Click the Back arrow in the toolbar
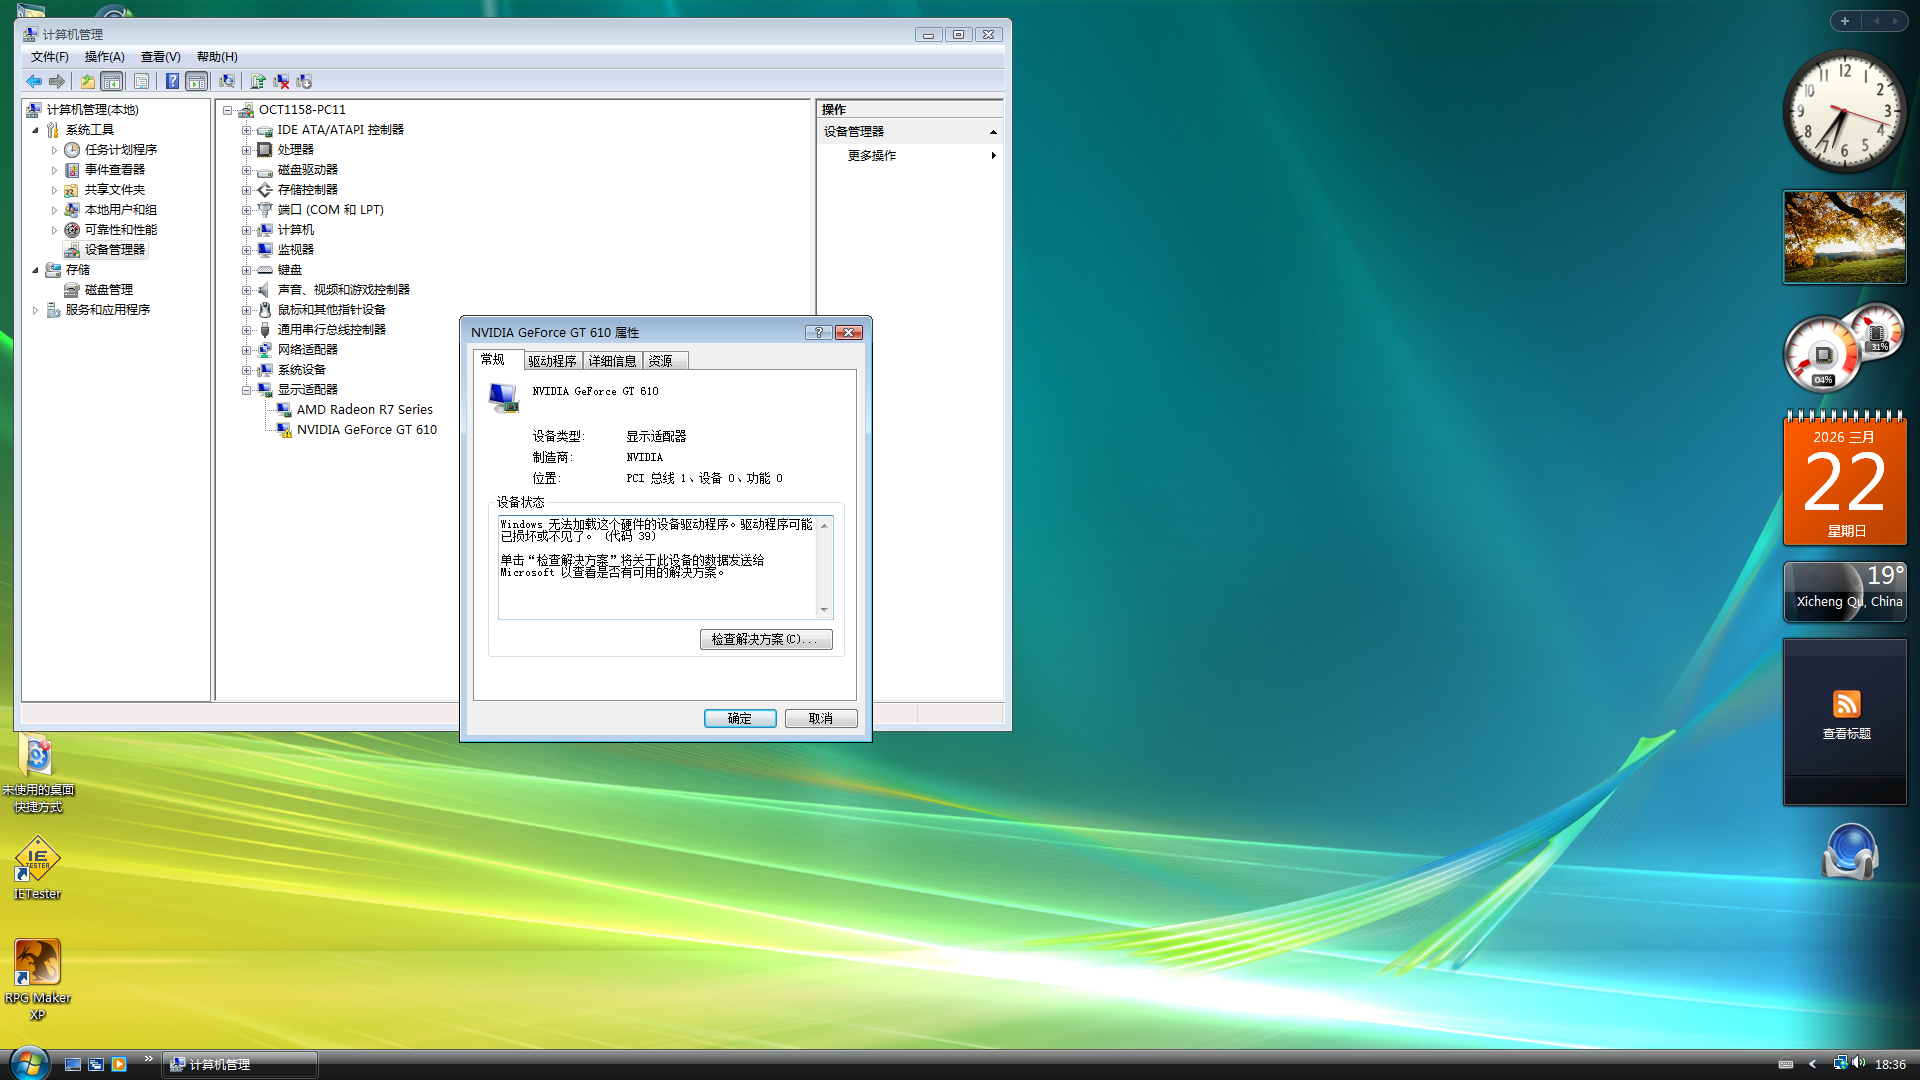1920x1080 pixels. [34, 81]
